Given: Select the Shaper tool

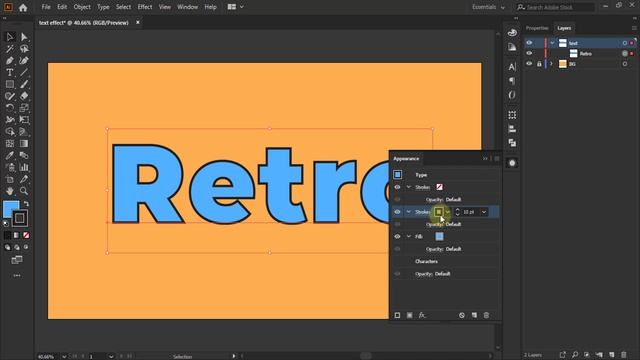Looking at the screenshot, I should pyautogui.click(x=10, y=96).
